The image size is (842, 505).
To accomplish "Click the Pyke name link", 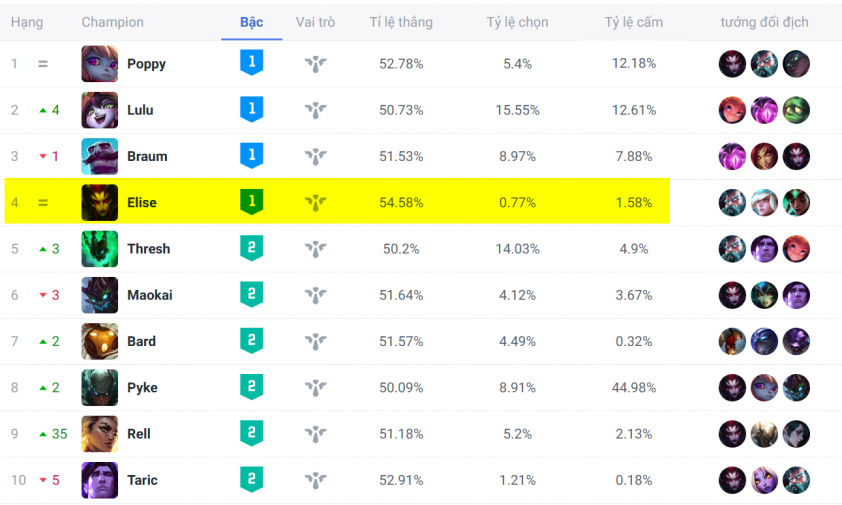I will [142, 387].
